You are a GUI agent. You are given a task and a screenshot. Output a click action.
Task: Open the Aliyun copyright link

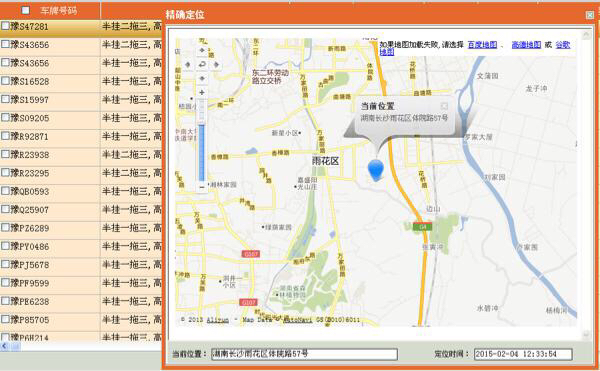click(x=217, y=320)
